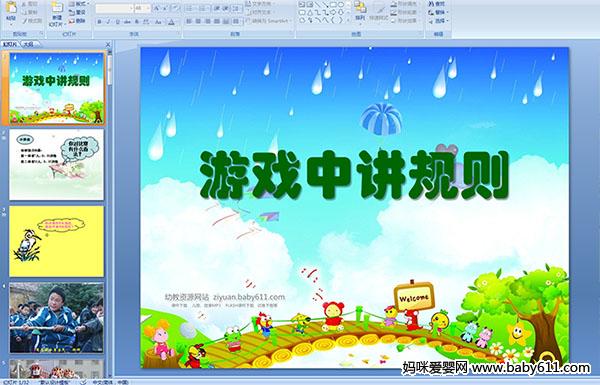Click the increase font size icon
The image size is (600, 385).
click(x=158, y=8)
